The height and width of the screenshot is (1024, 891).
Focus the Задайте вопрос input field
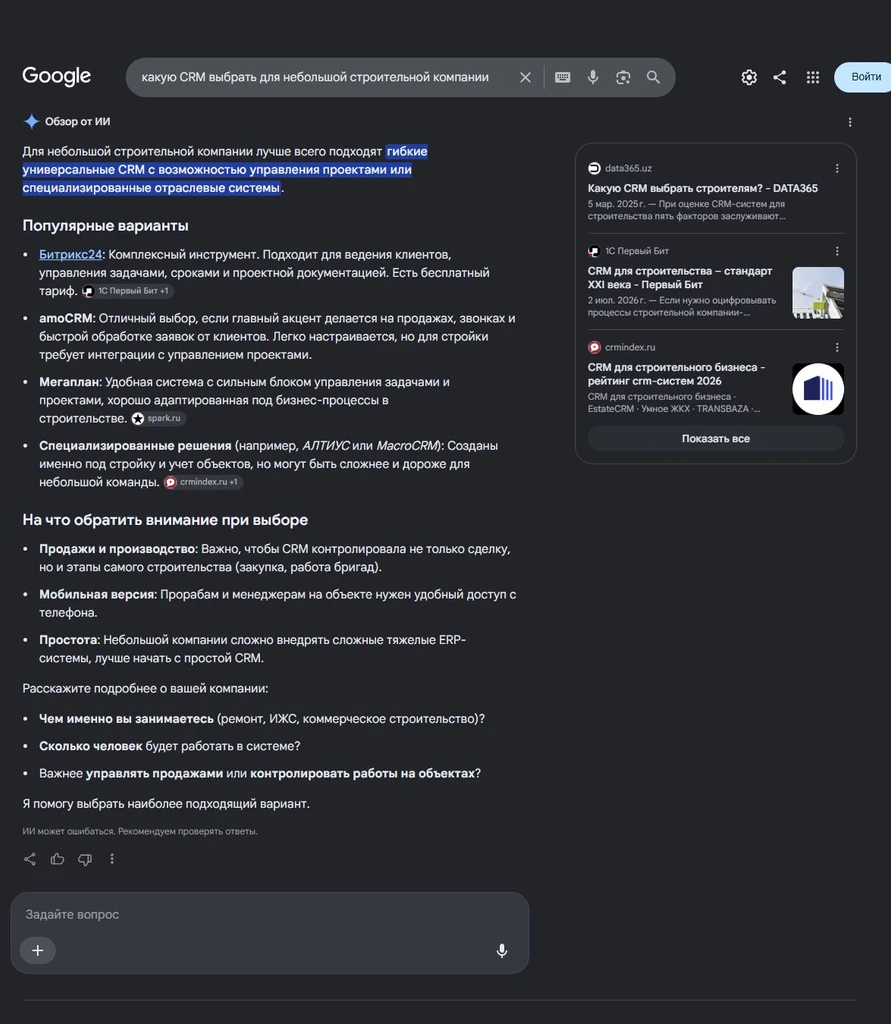point(270,914)
